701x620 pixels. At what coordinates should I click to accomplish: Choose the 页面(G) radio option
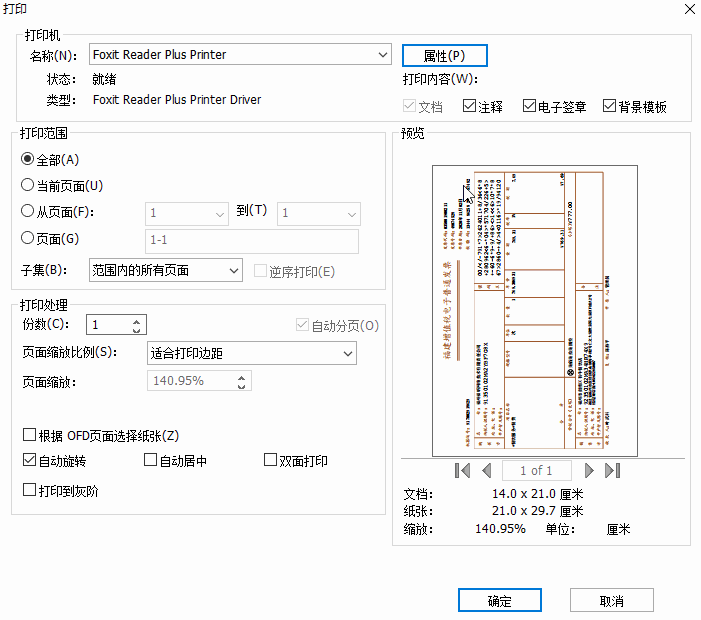28,238
